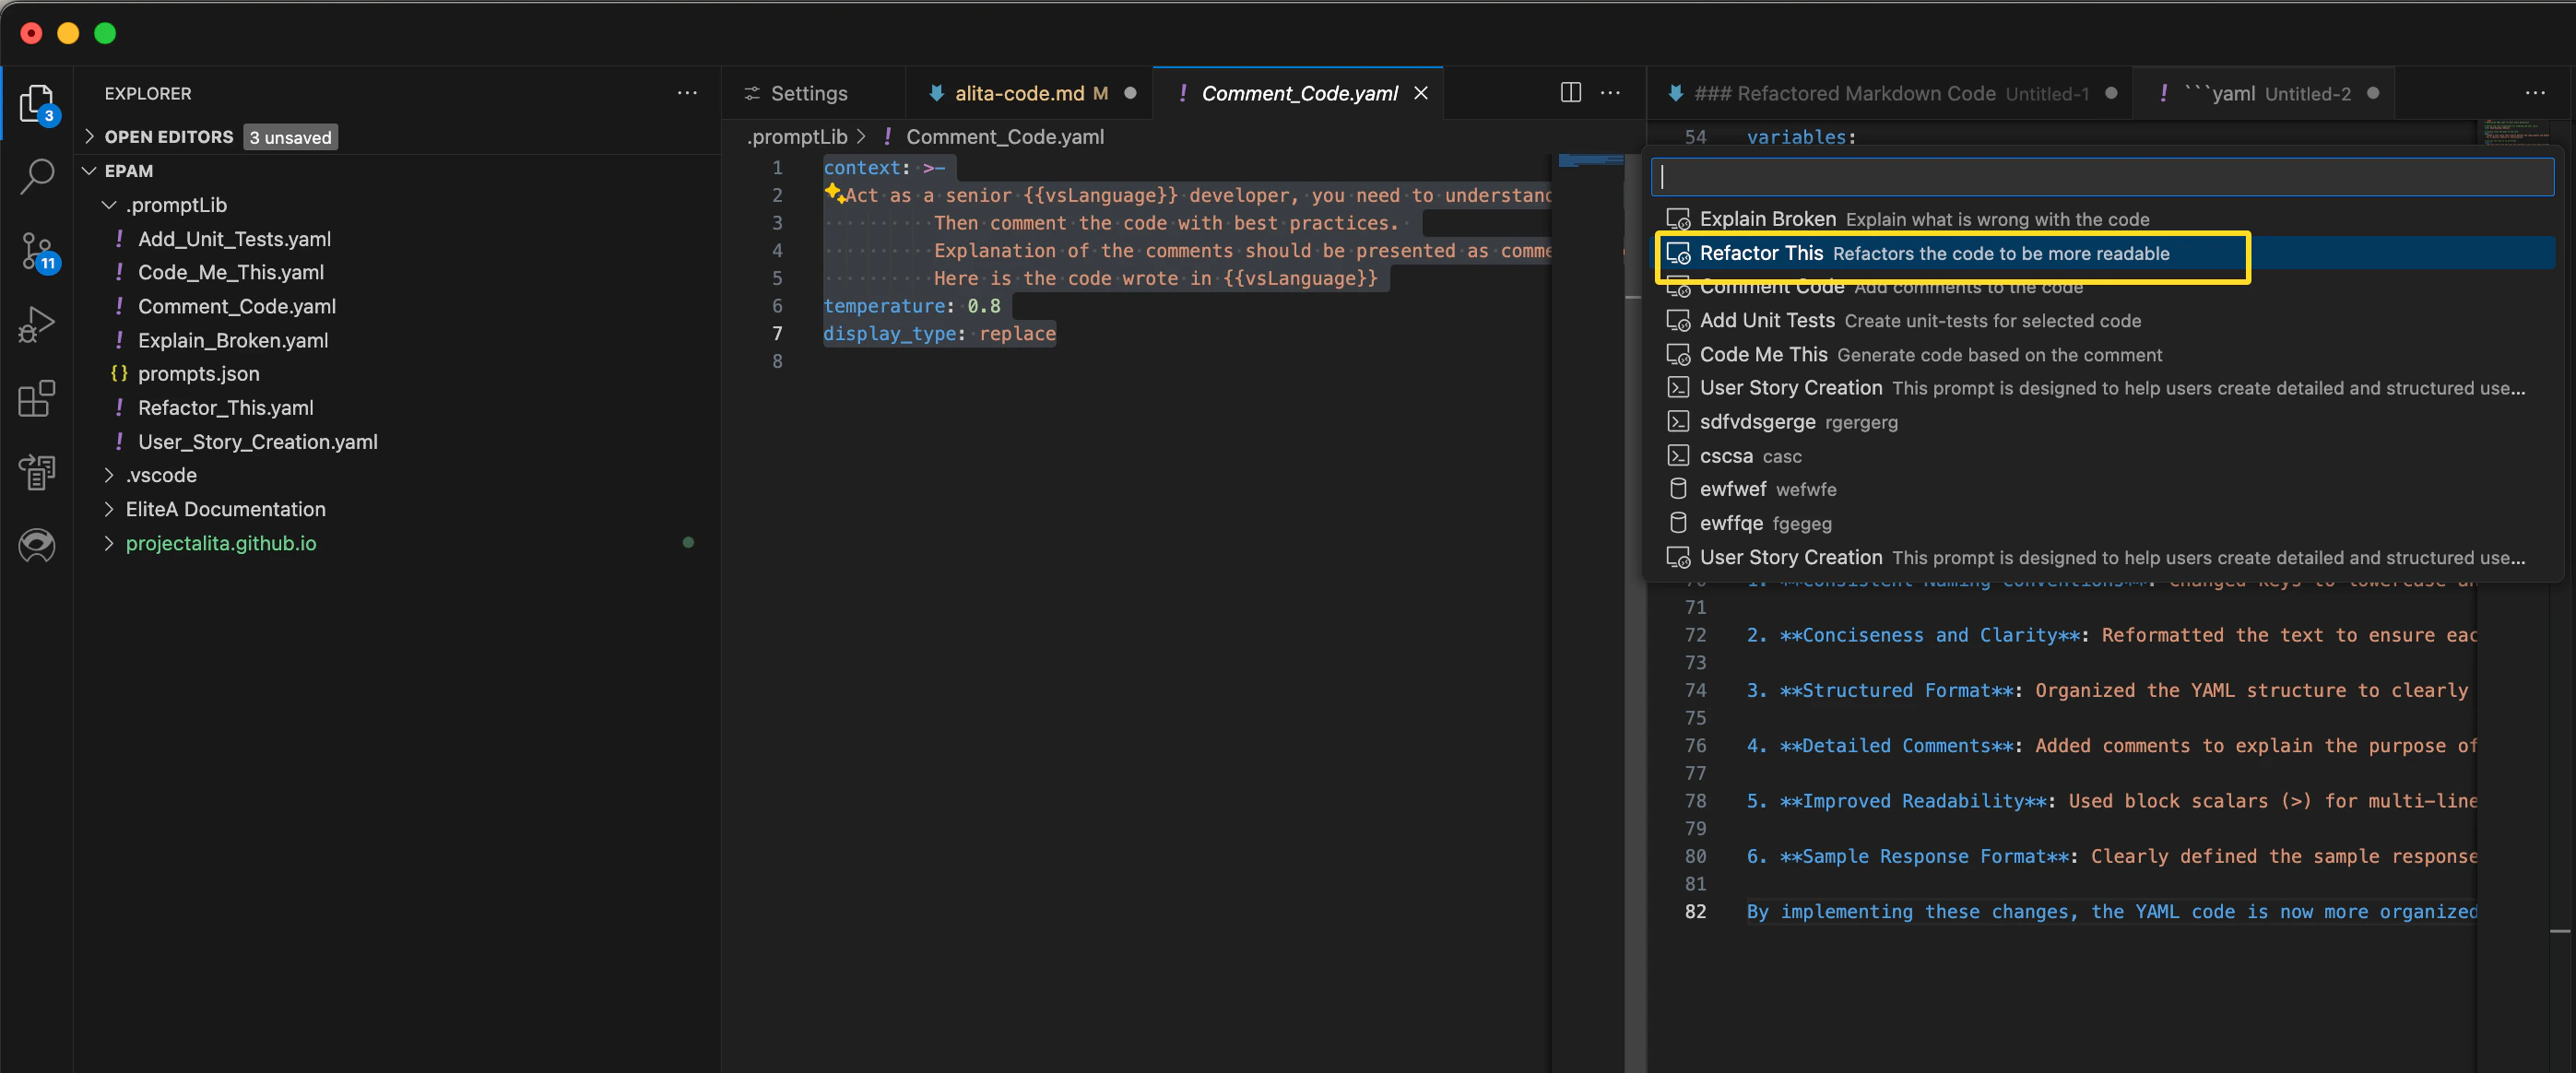Open the Extensions view icon
This screenshot has height=1073, width=2576.
37,398
